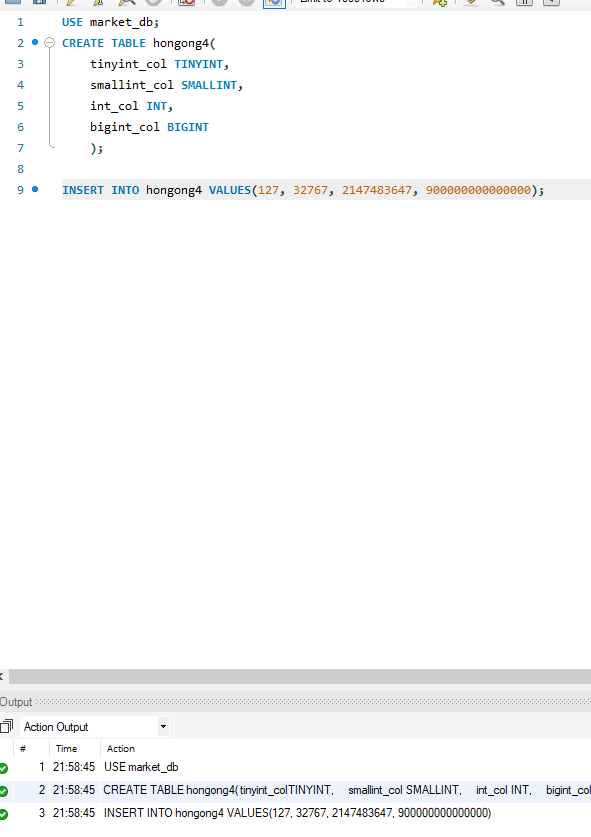Click the green success icon for USE market_db row

tap(3, 768)
